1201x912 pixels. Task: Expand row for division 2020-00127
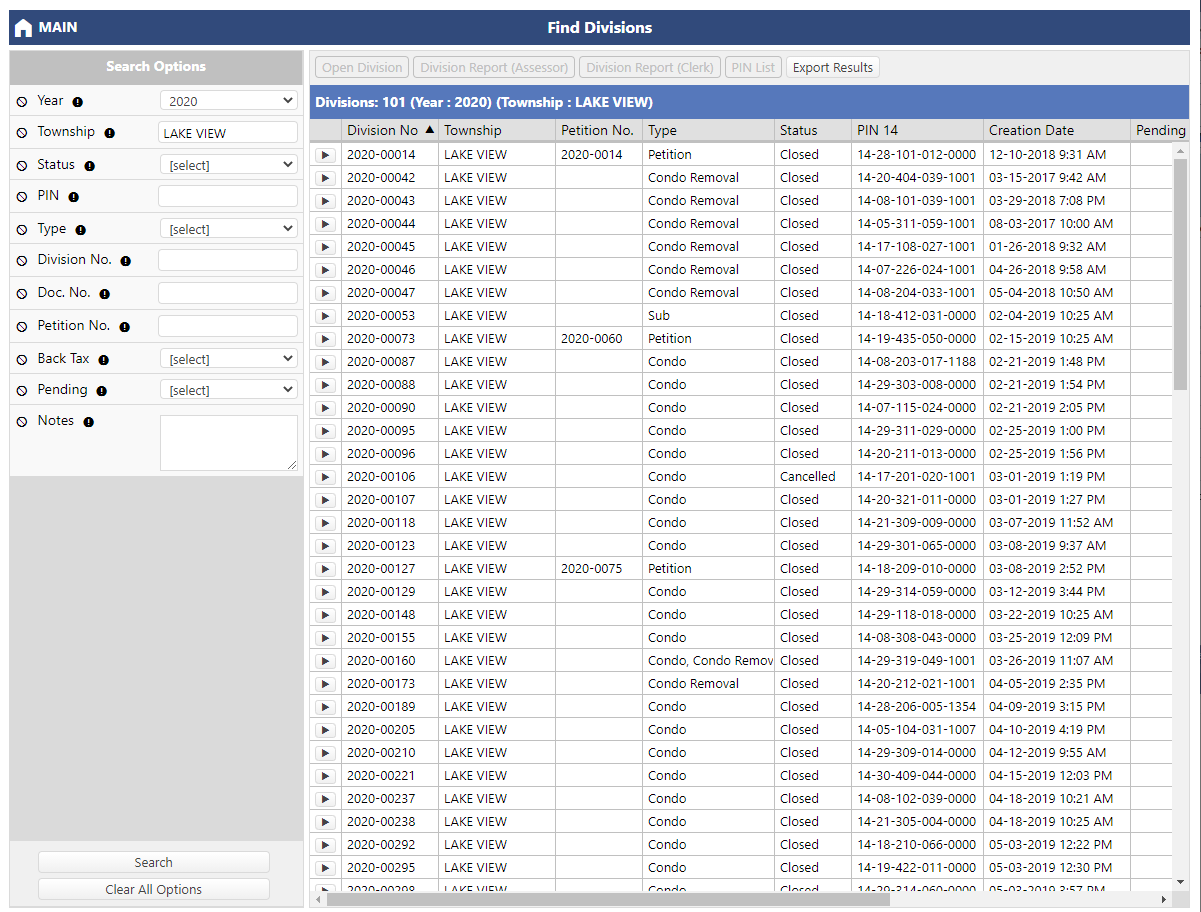pyautogui.click(x=325, y=569)
